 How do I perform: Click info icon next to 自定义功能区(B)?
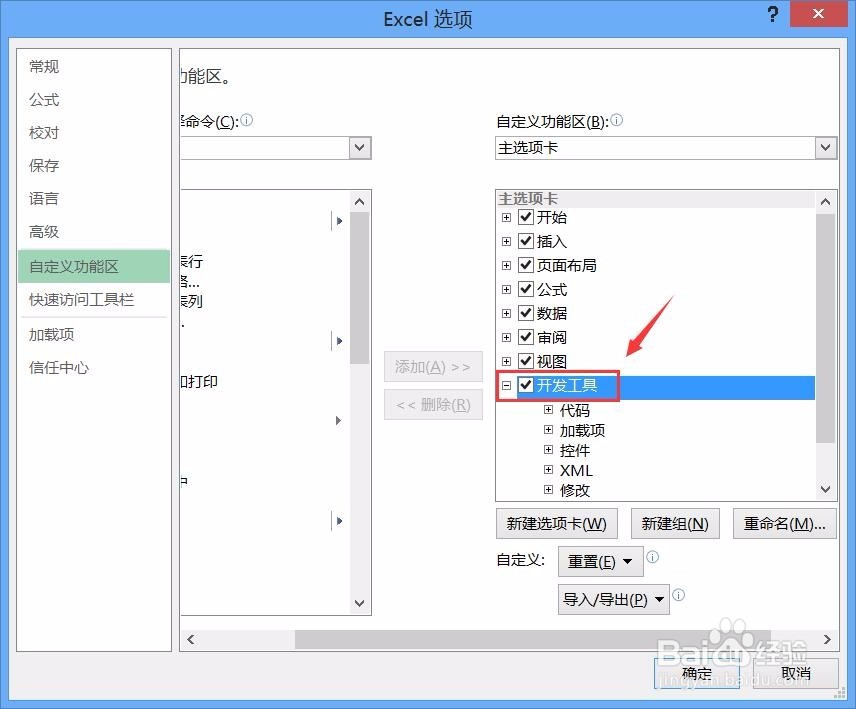(x=616, y=120)
